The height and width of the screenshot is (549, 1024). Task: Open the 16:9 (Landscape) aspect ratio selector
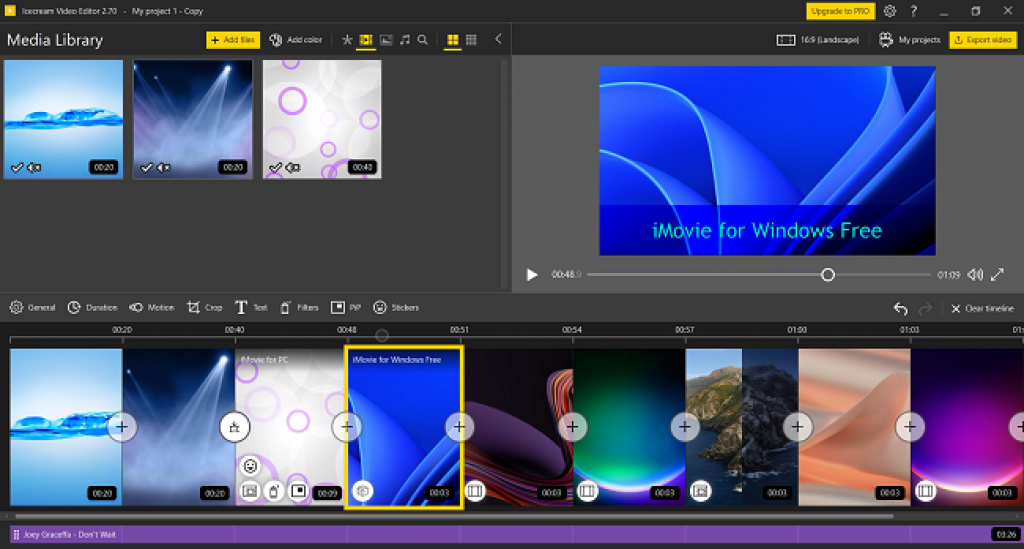tap(818, 40)
